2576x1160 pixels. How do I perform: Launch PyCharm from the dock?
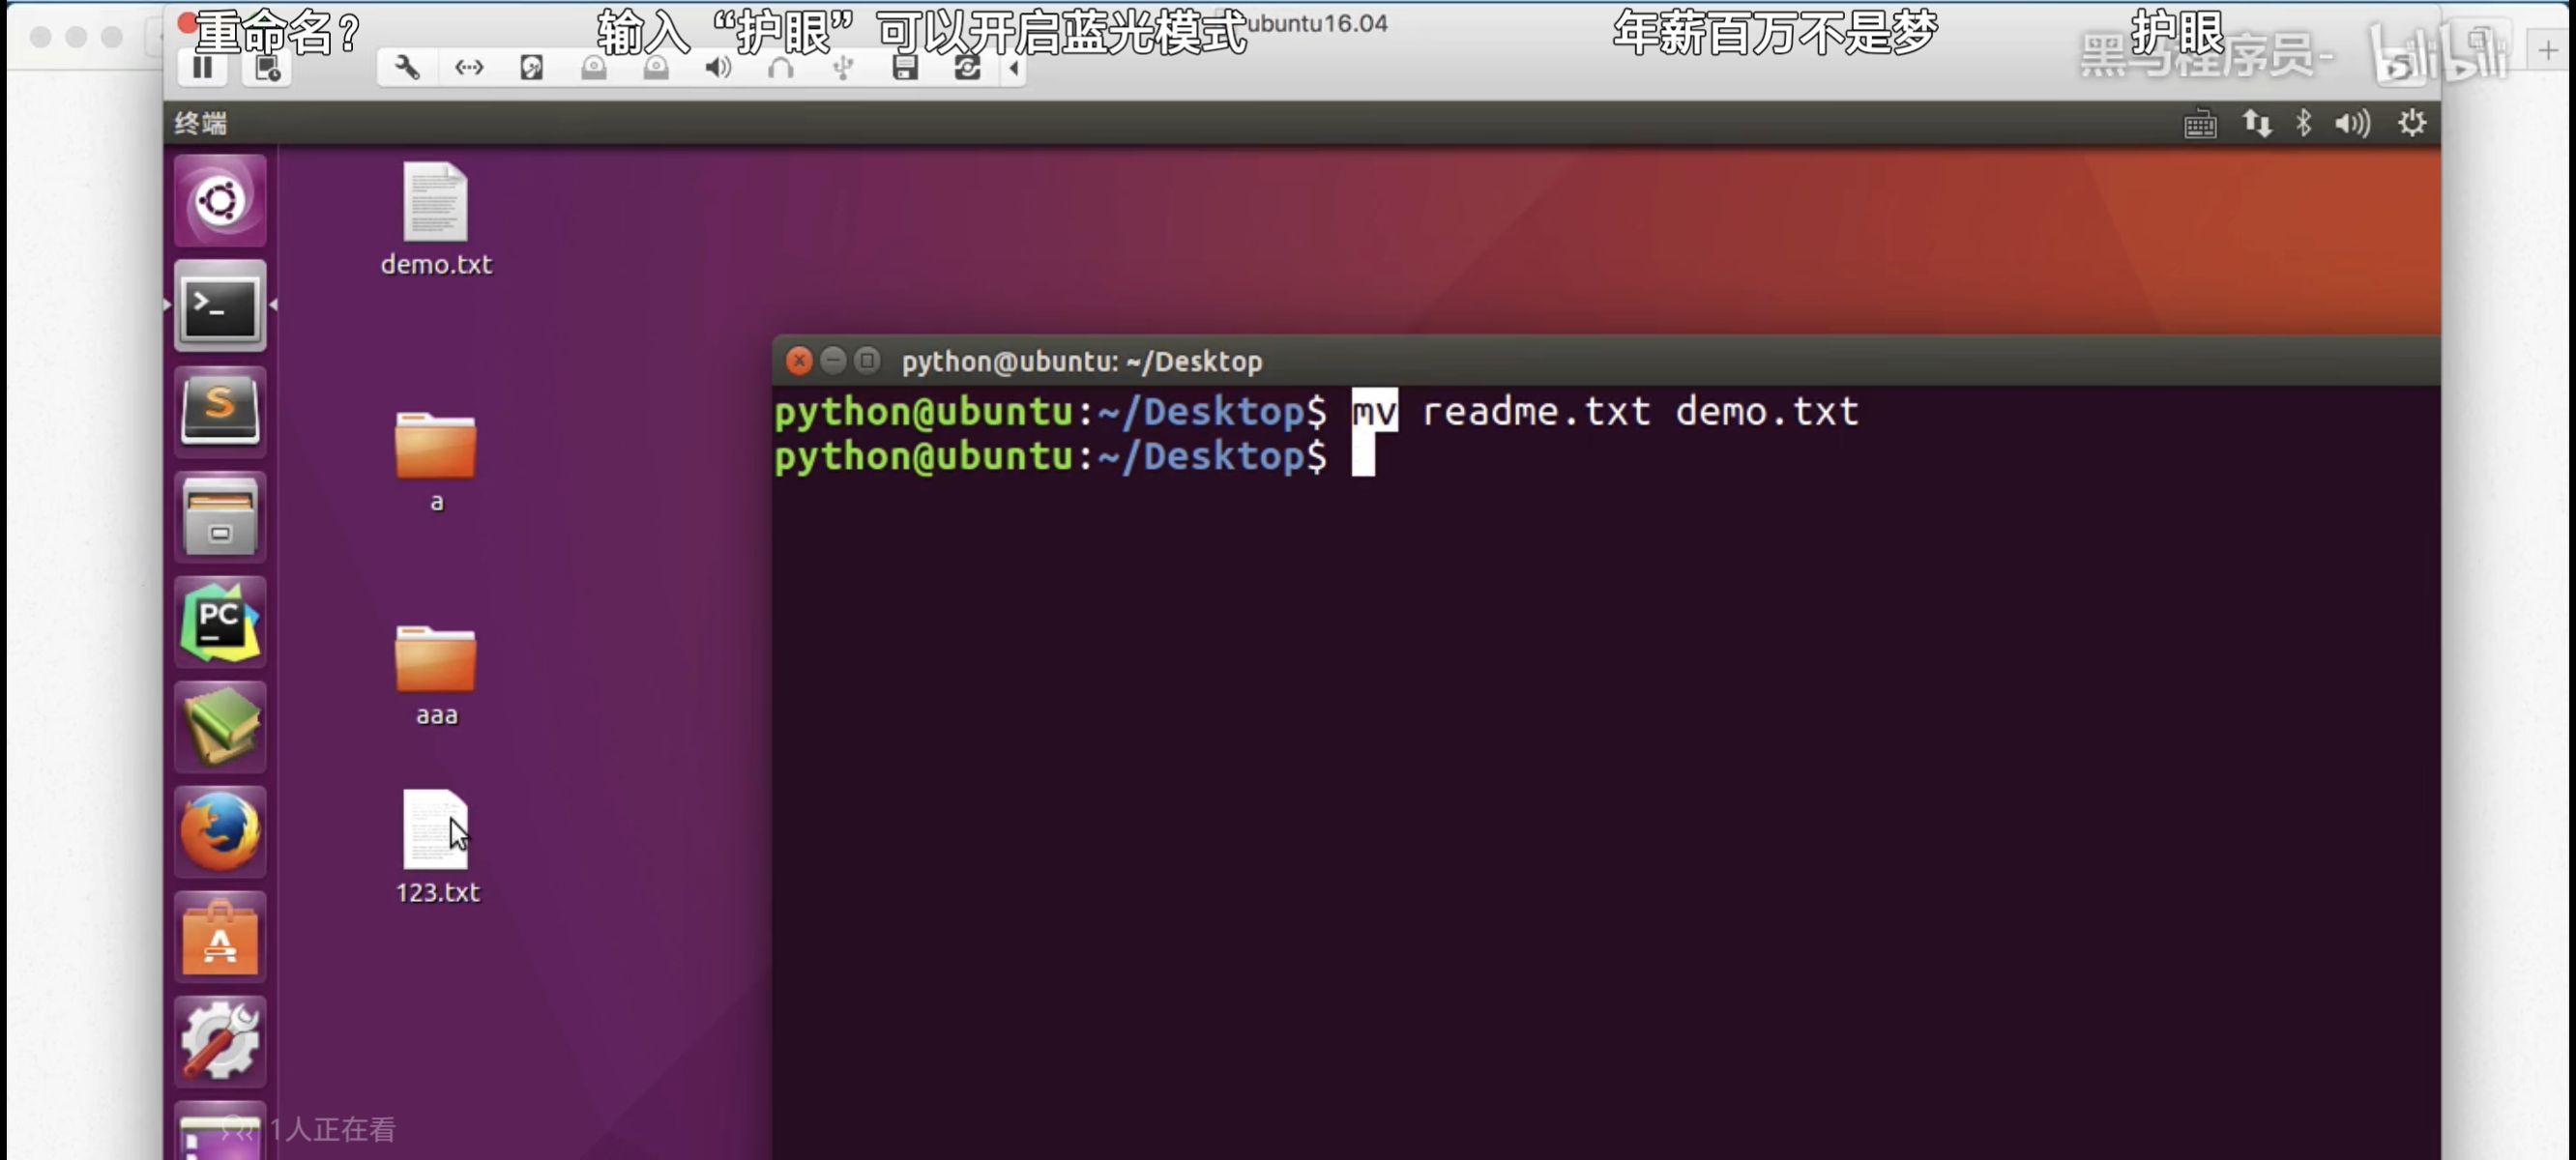[x=220, y=622]
